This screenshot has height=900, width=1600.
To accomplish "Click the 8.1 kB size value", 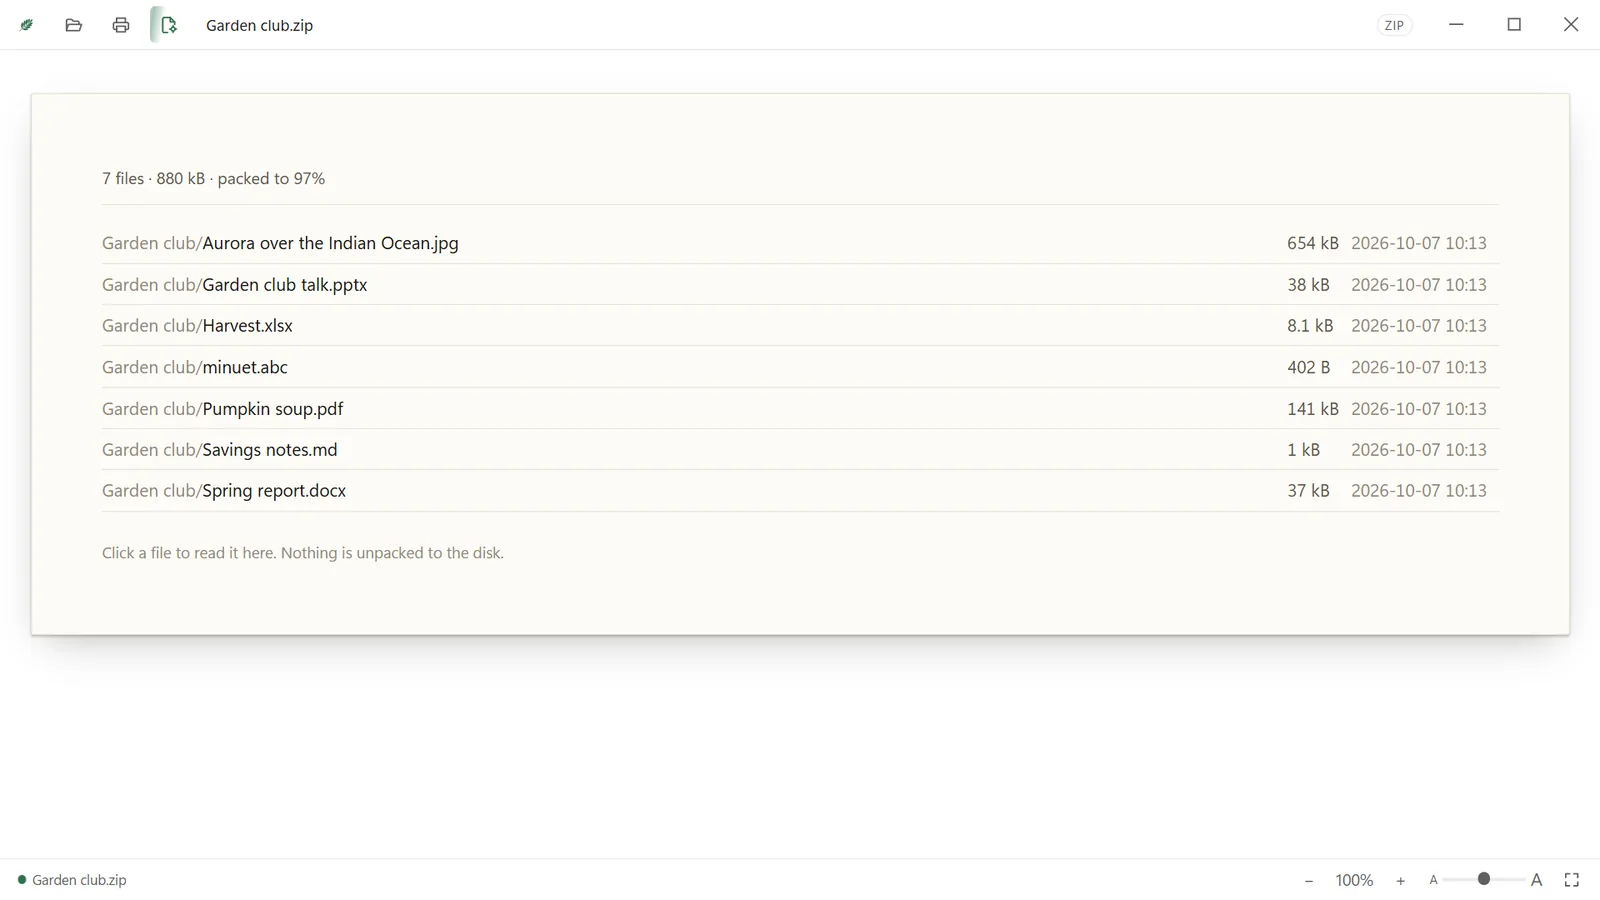I will [x=1310, y=325].
